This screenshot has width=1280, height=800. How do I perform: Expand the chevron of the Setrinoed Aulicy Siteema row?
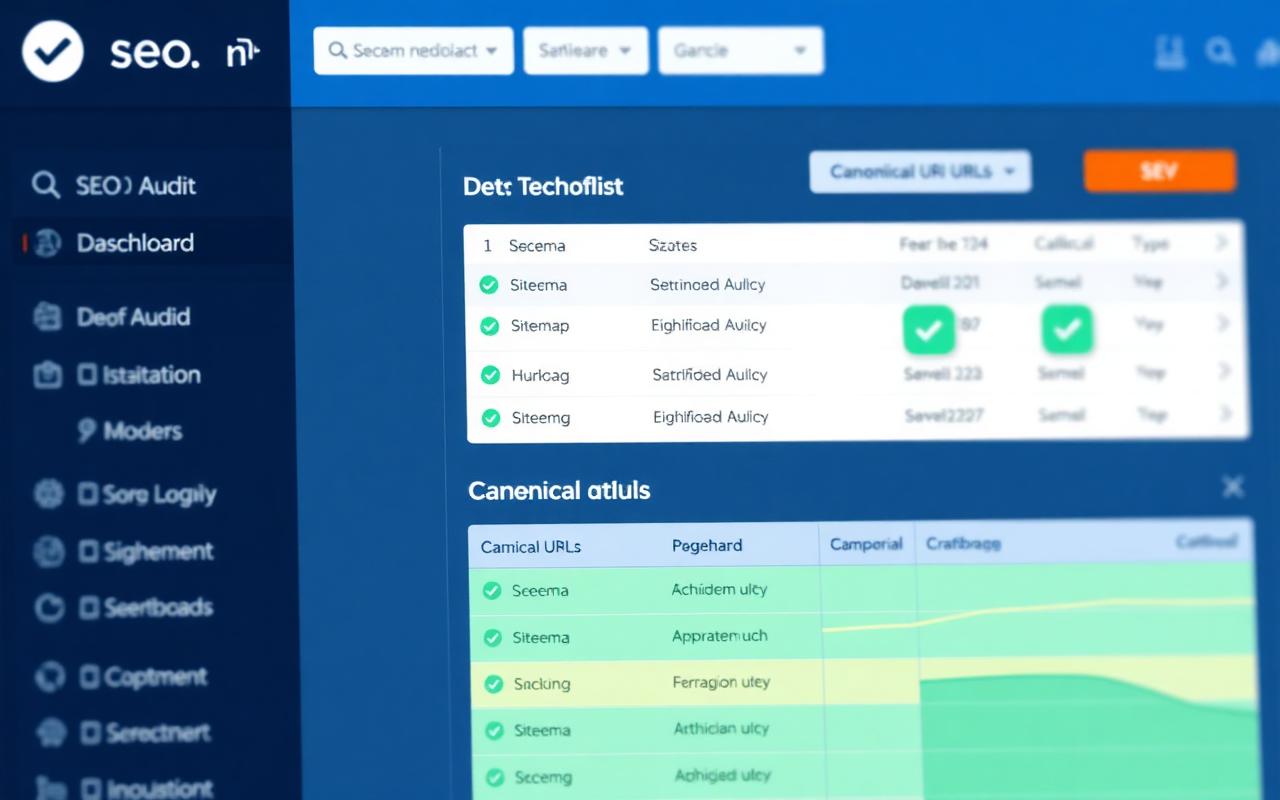tap(1222, 283)
